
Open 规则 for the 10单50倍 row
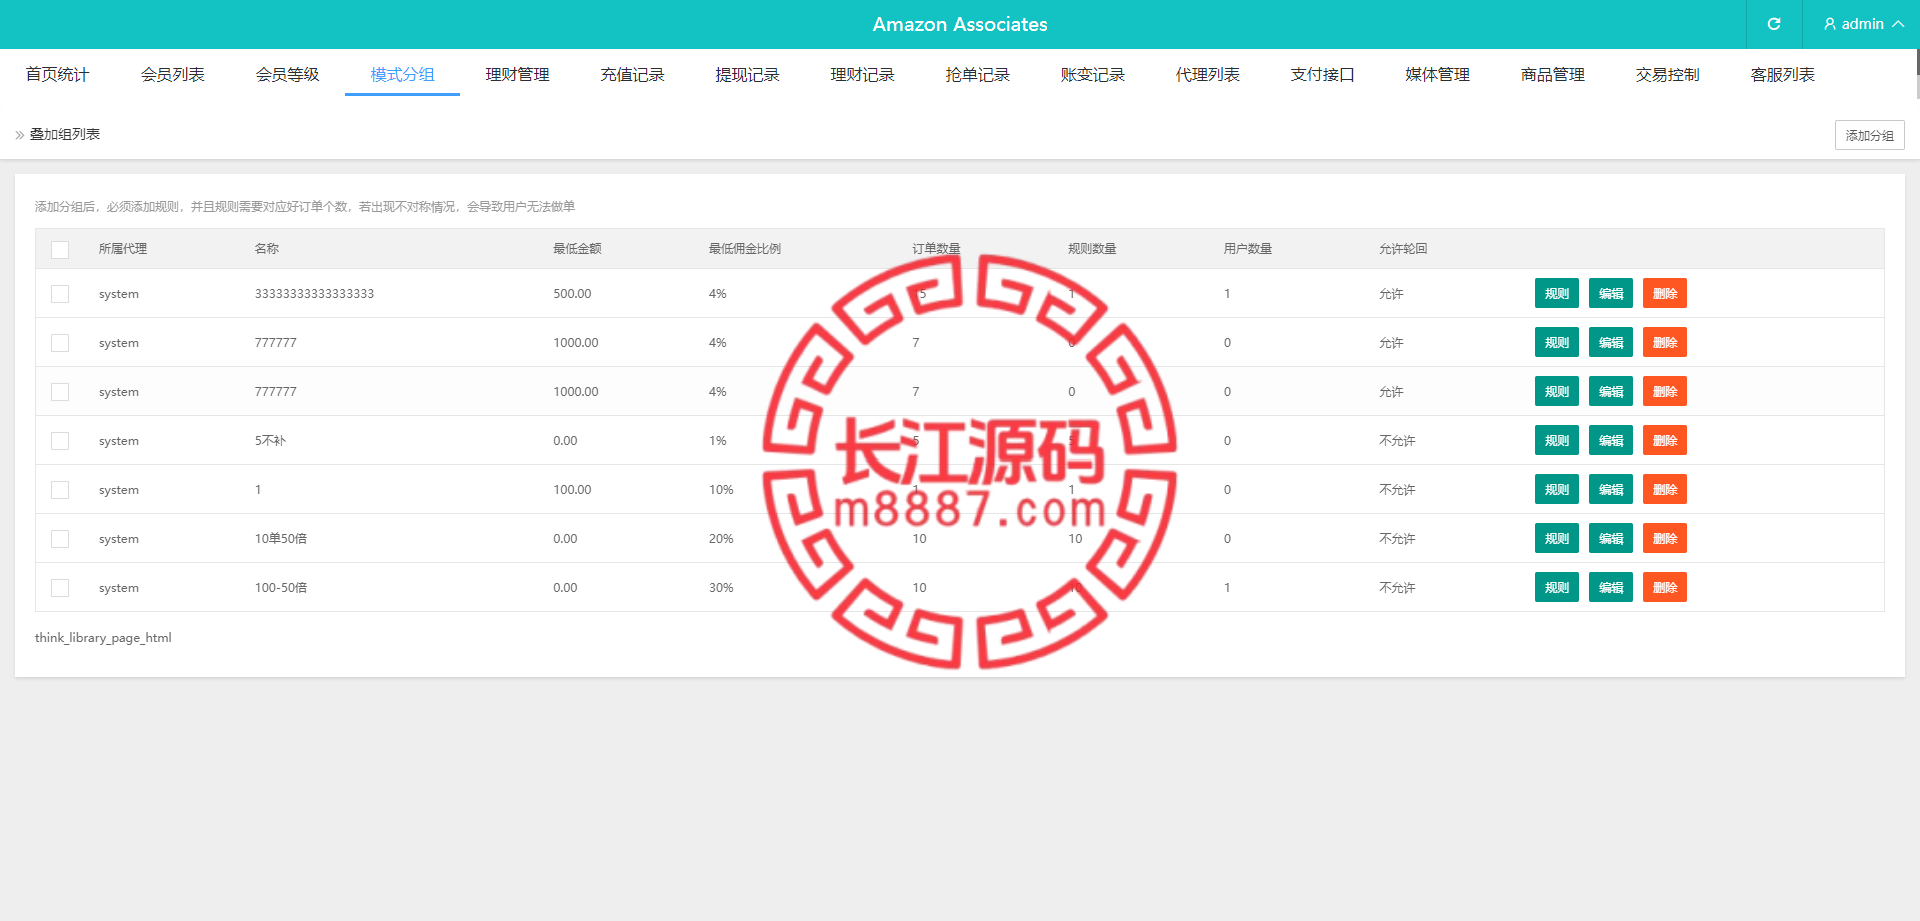pos(1557,539)
